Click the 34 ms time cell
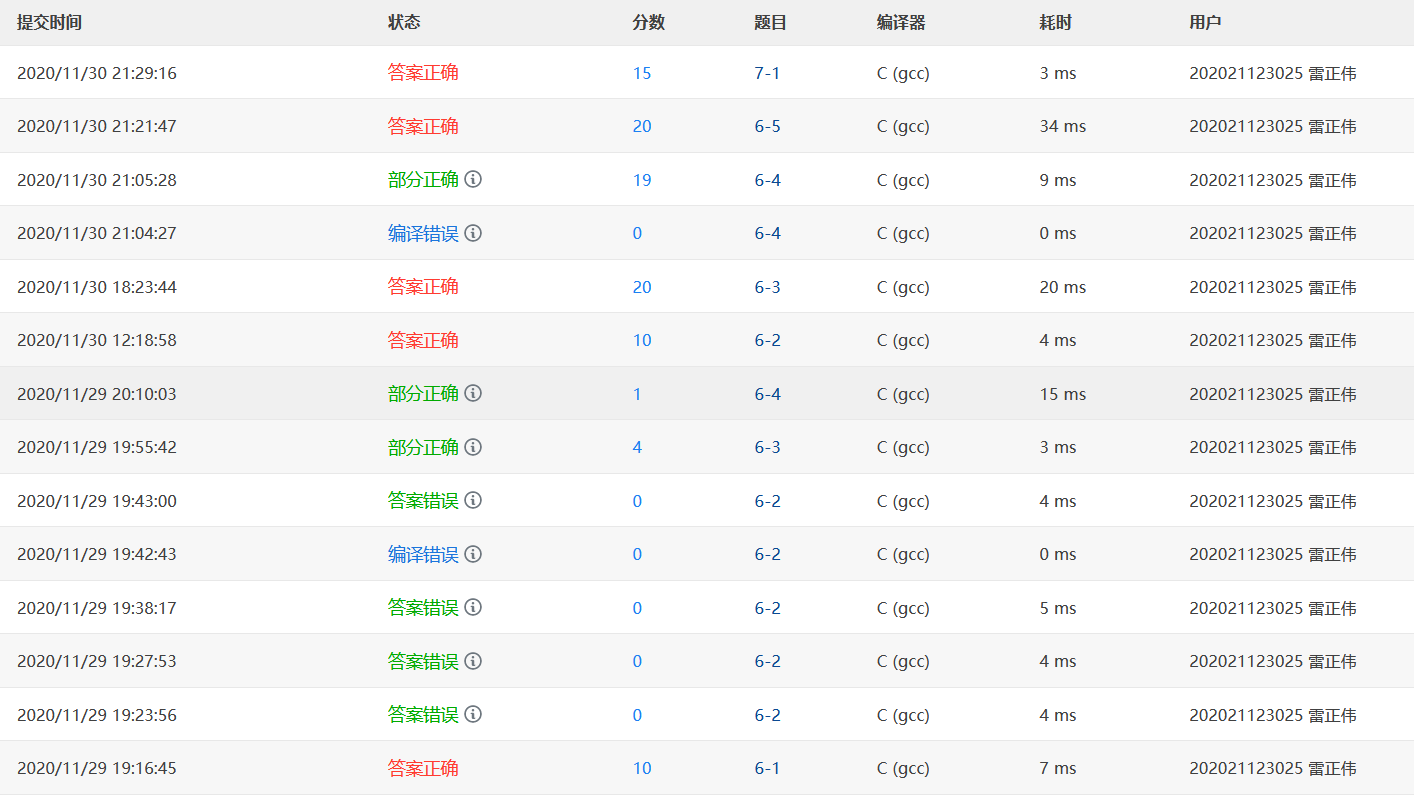Image resolution: width=1414 pixels, height=796 pixels. tap(1063, 126)
